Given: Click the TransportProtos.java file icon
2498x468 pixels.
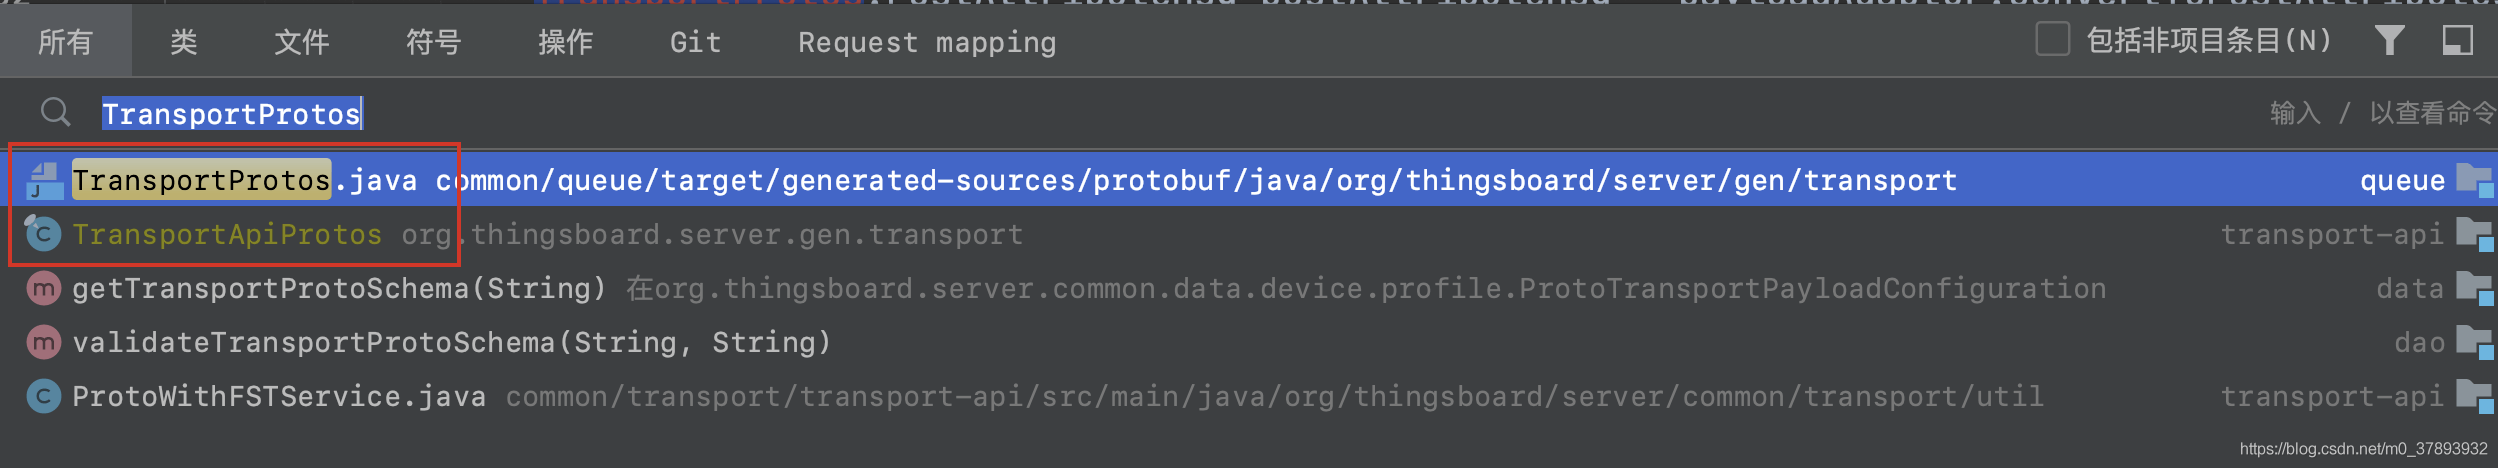Looking at the screenshot, I should click(44, 181).
